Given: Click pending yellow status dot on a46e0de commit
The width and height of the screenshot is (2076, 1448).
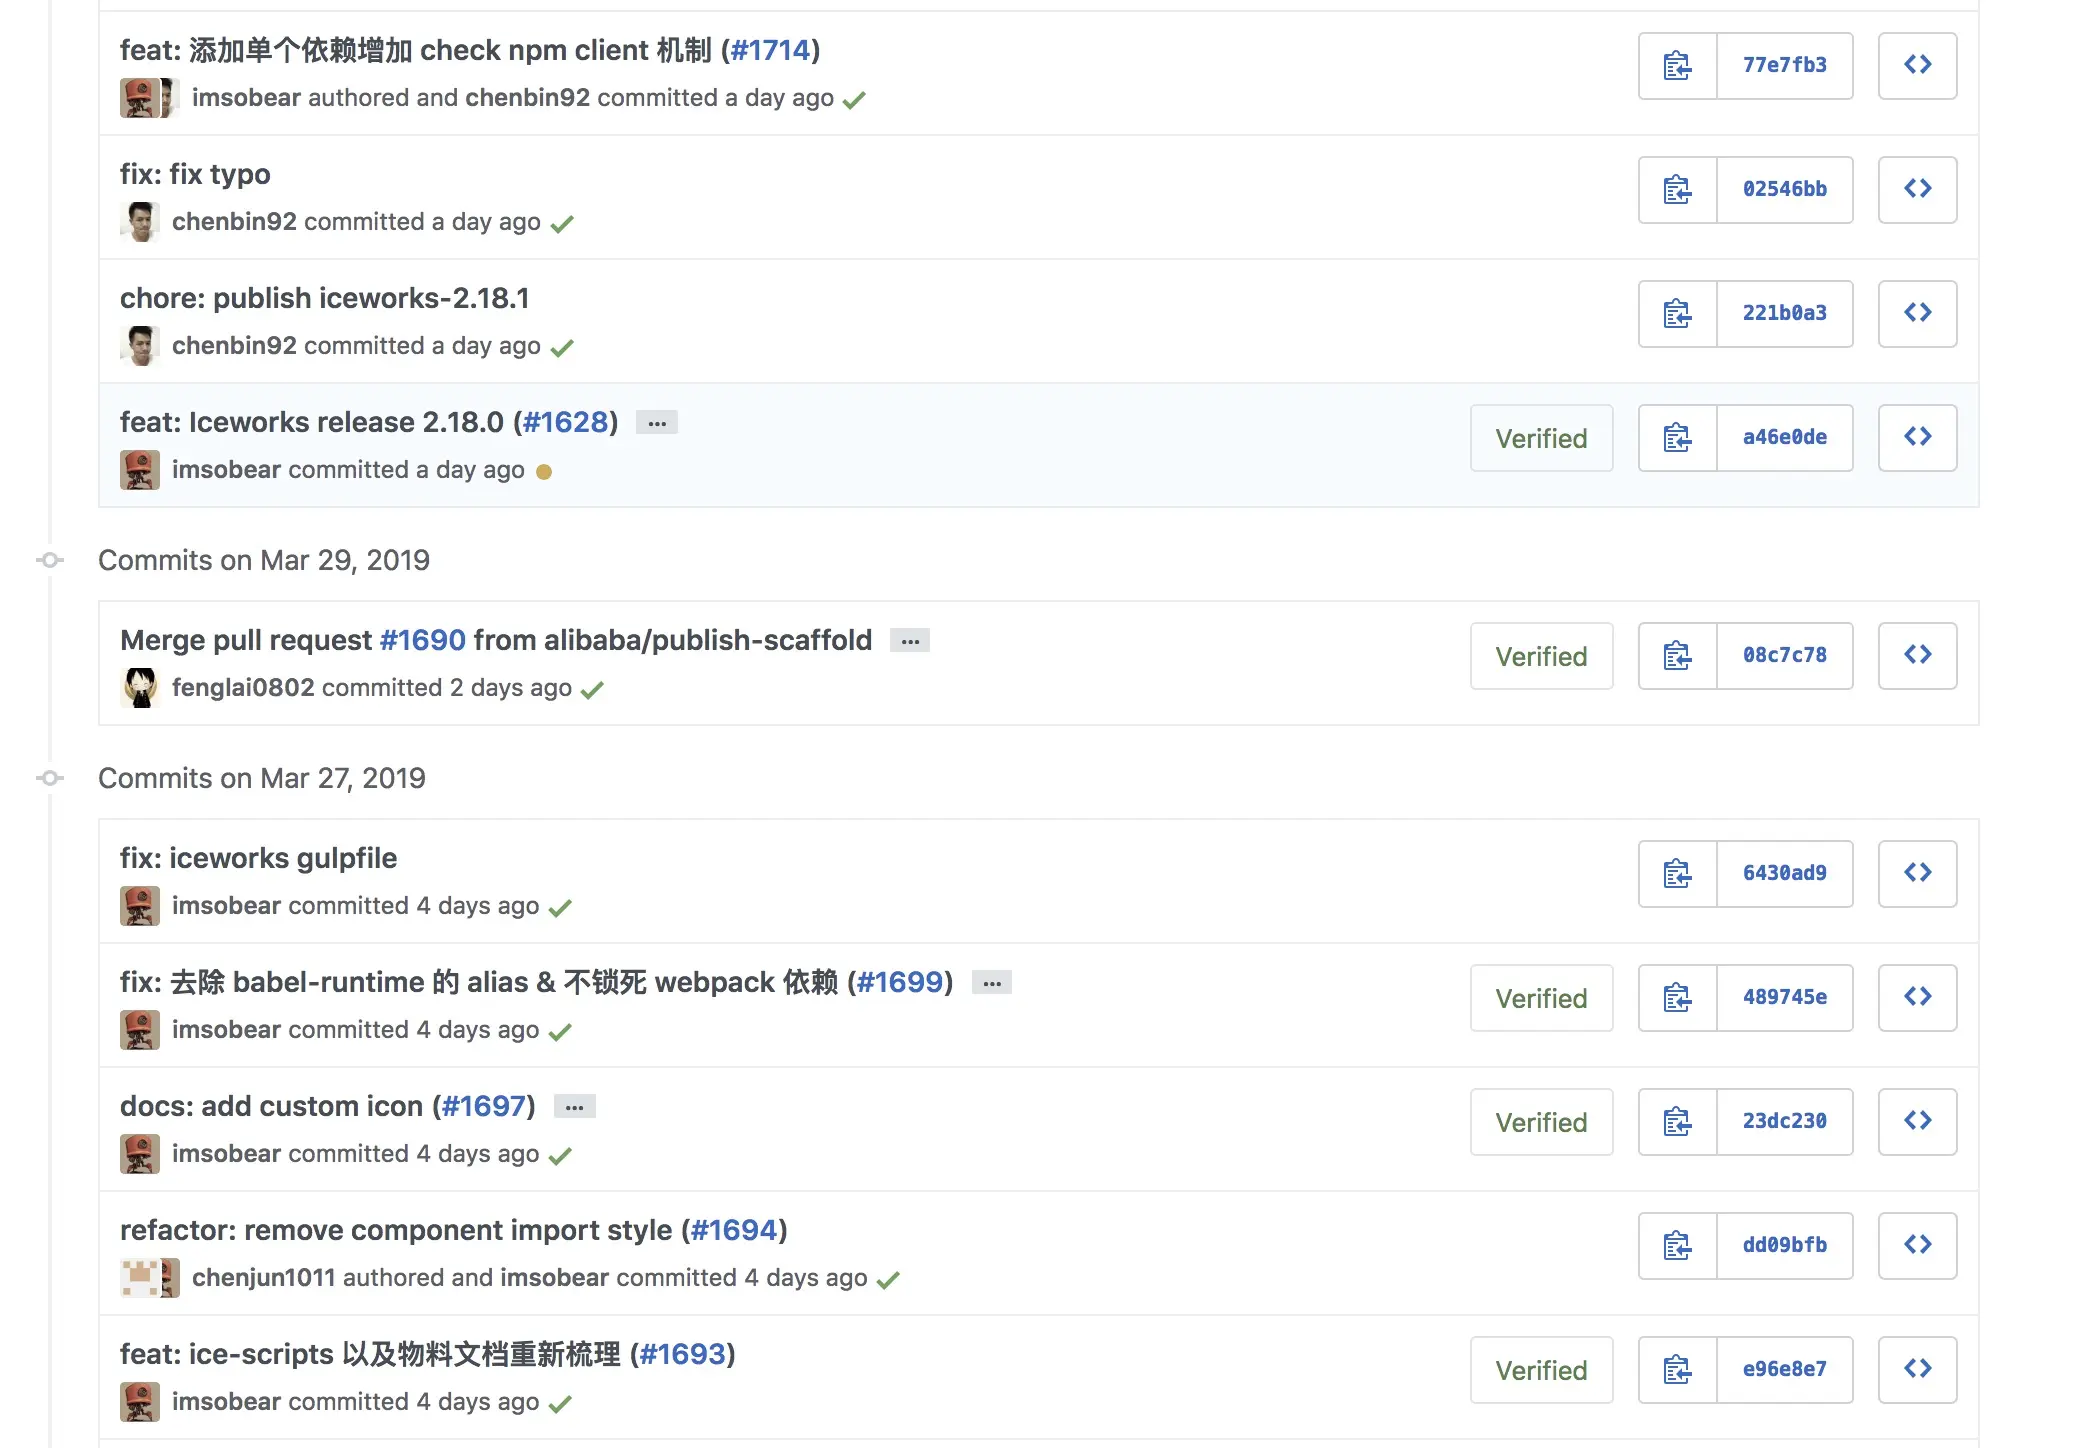Looking at the screenshot, I should [x=544, y=472].
